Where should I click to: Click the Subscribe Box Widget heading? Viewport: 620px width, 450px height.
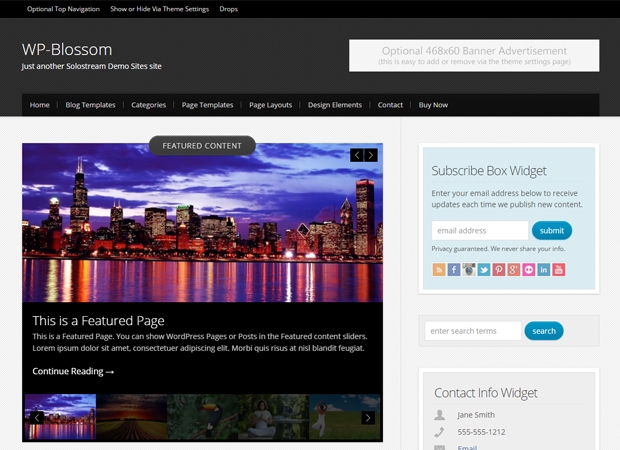[489, 171]
